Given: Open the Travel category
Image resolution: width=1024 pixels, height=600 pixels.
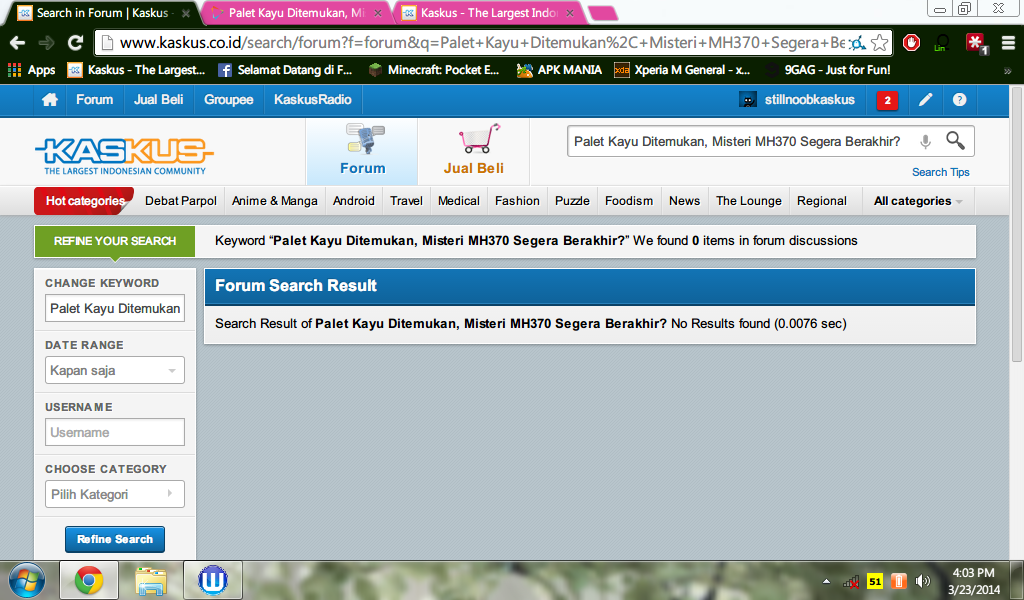Looking at the screenshot, I should coord(406,201).
